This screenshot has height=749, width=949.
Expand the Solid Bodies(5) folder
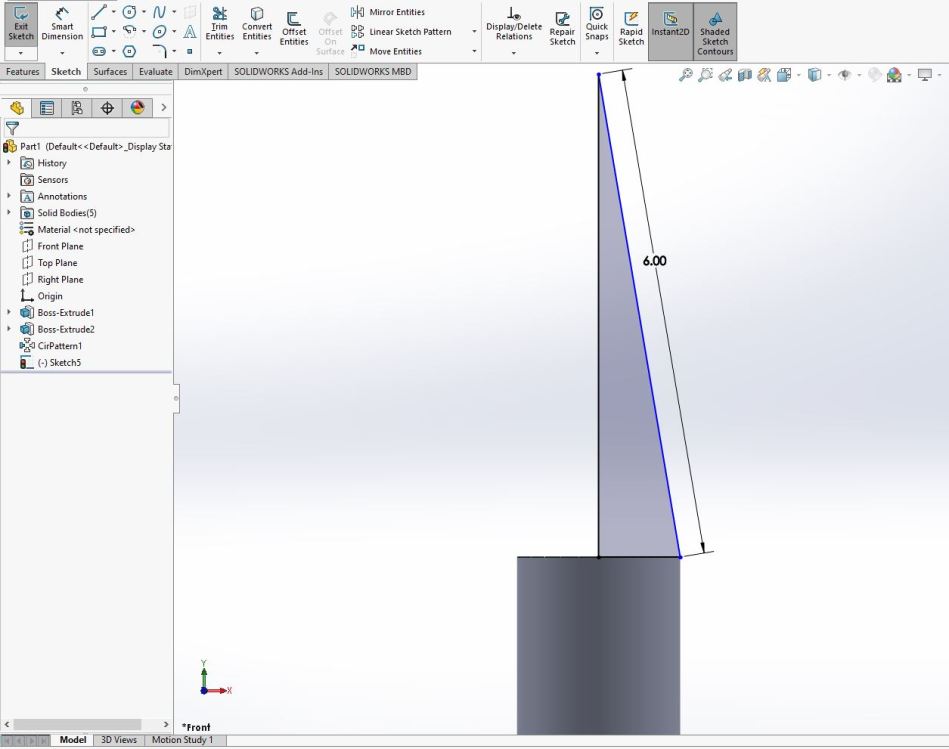[x=9, y=213]
